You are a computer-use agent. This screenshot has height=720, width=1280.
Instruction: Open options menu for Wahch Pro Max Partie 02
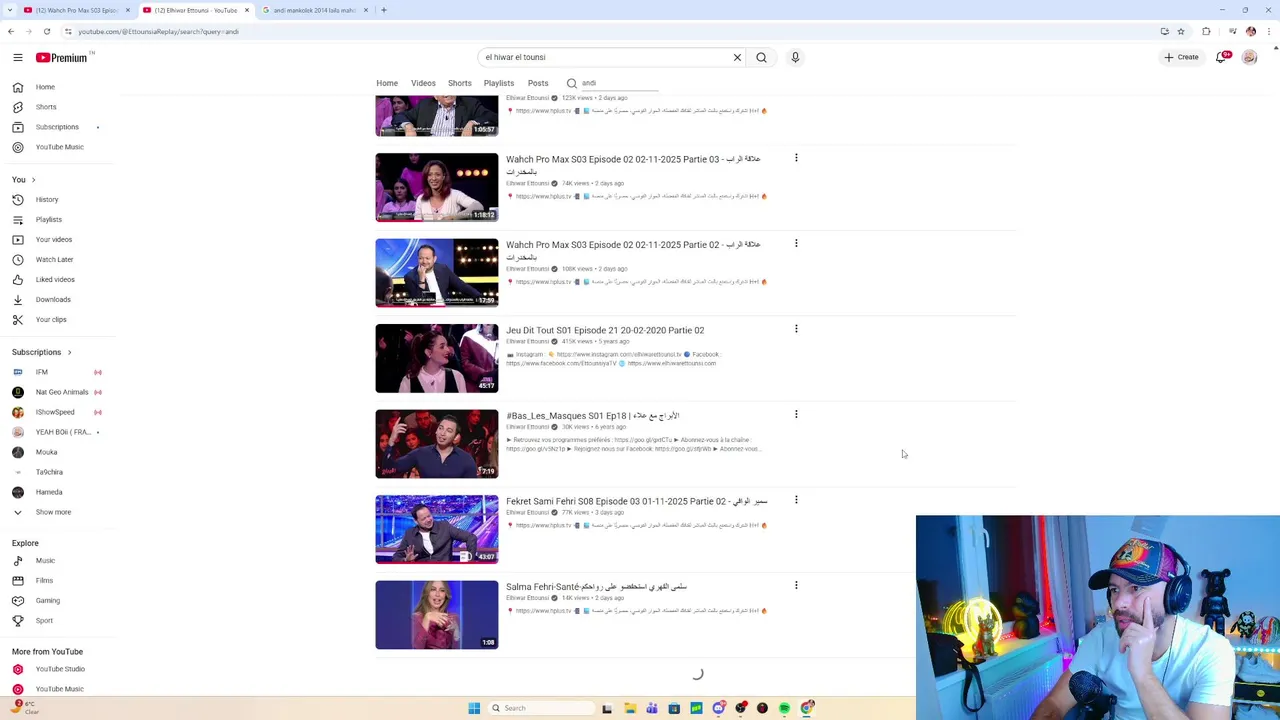796,243
